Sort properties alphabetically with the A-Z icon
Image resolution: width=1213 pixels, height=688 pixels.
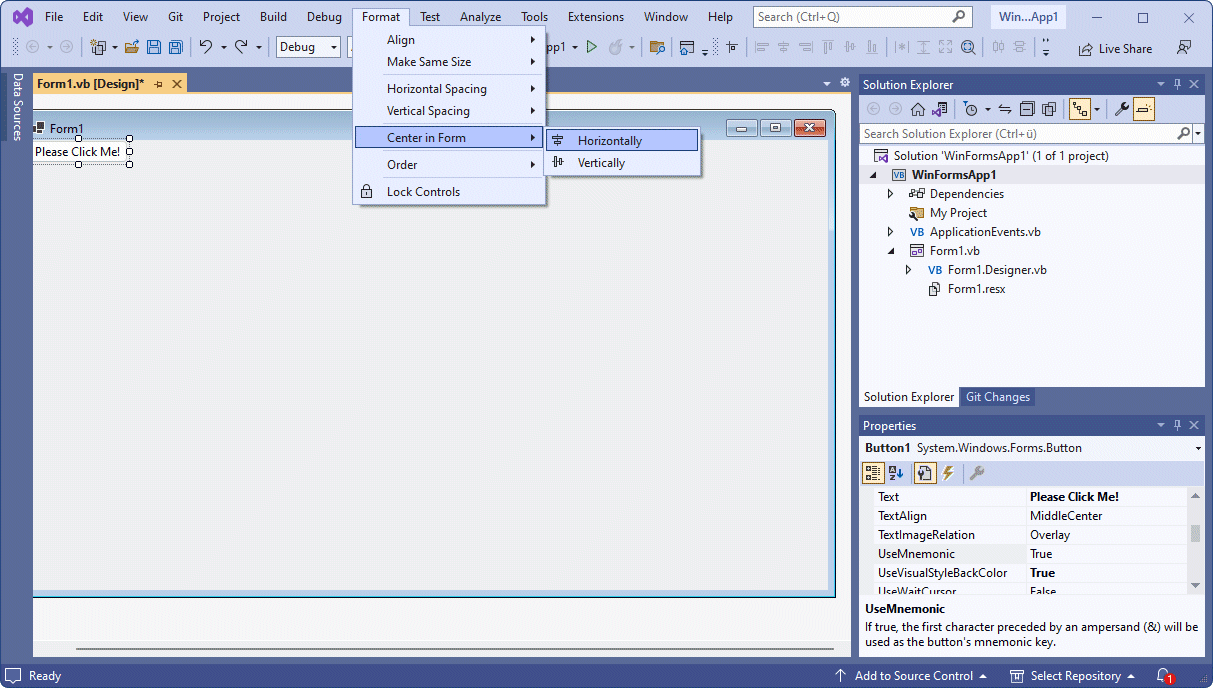point(897,473)
